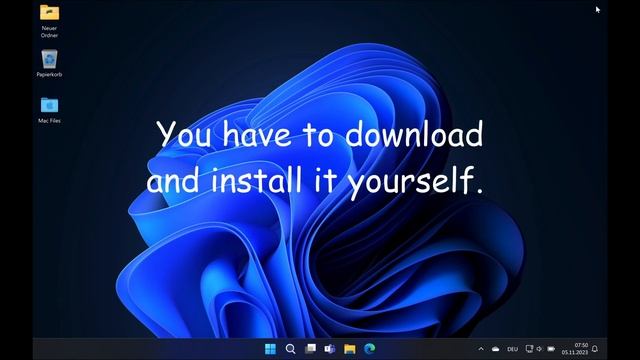
Task: Switch input language via DEU indicator
Action: [x=513, y=349]
